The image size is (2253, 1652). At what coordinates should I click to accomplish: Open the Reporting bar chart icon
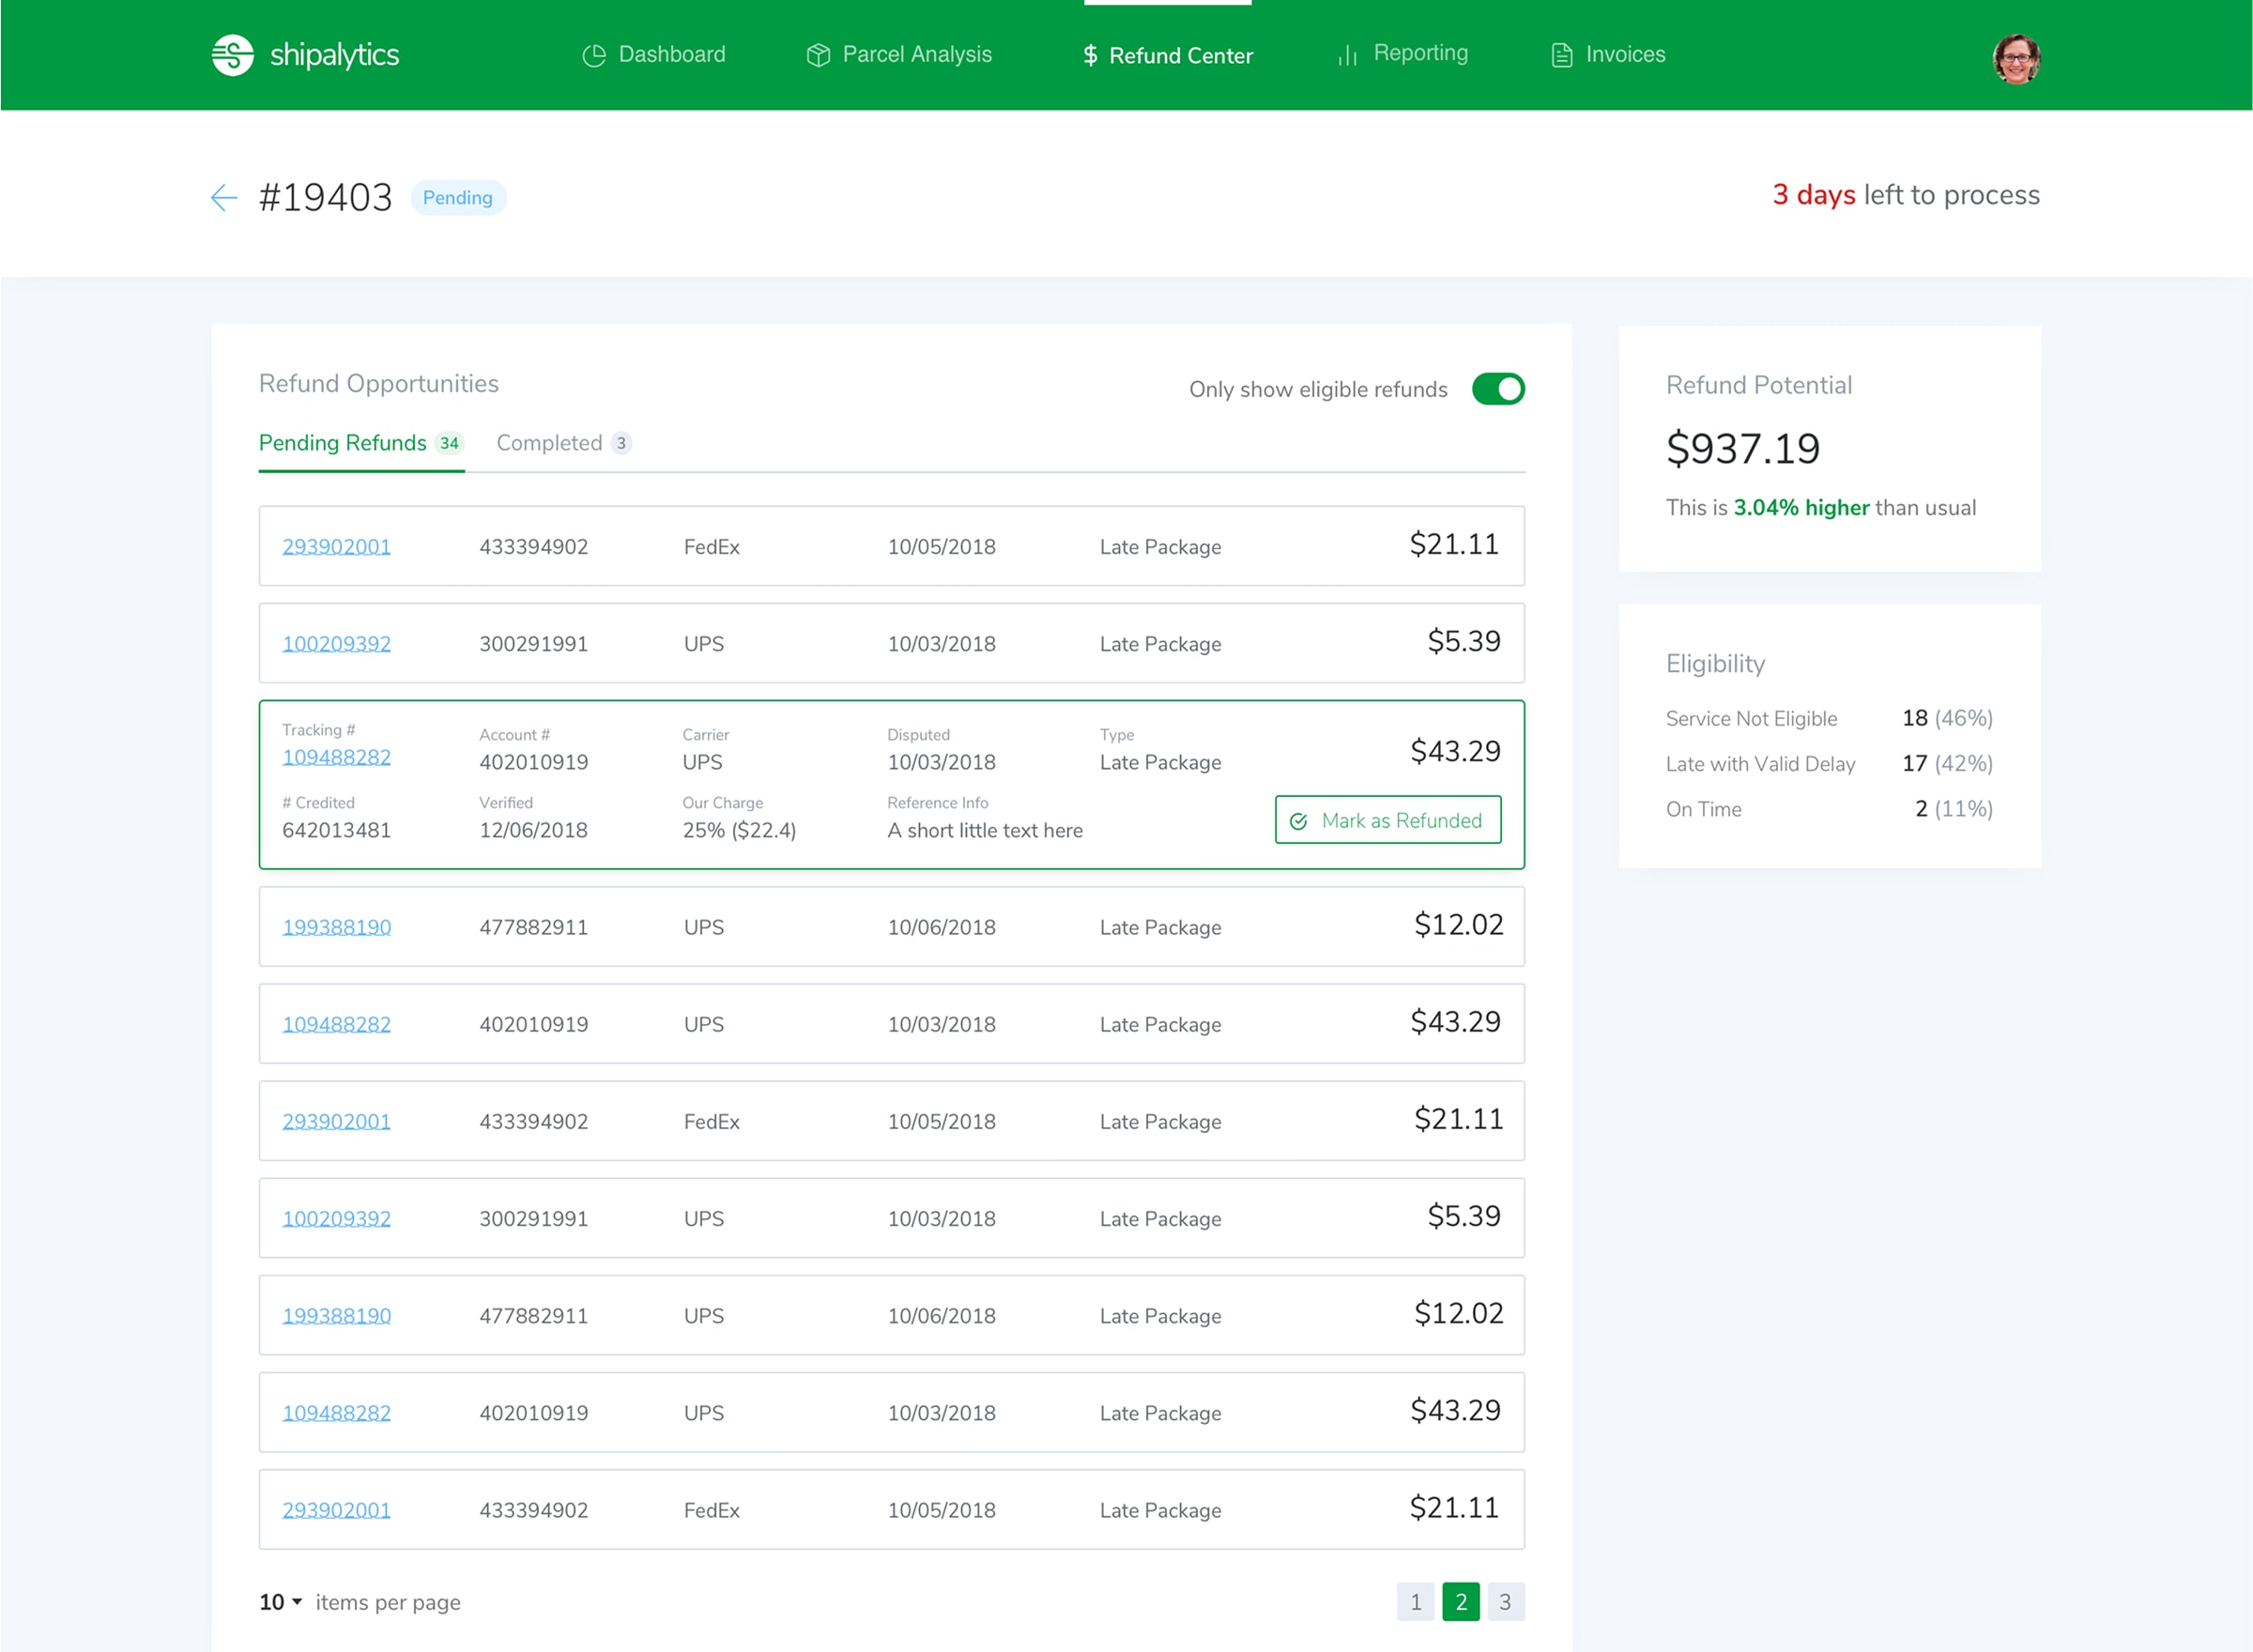click(1347, 55)
